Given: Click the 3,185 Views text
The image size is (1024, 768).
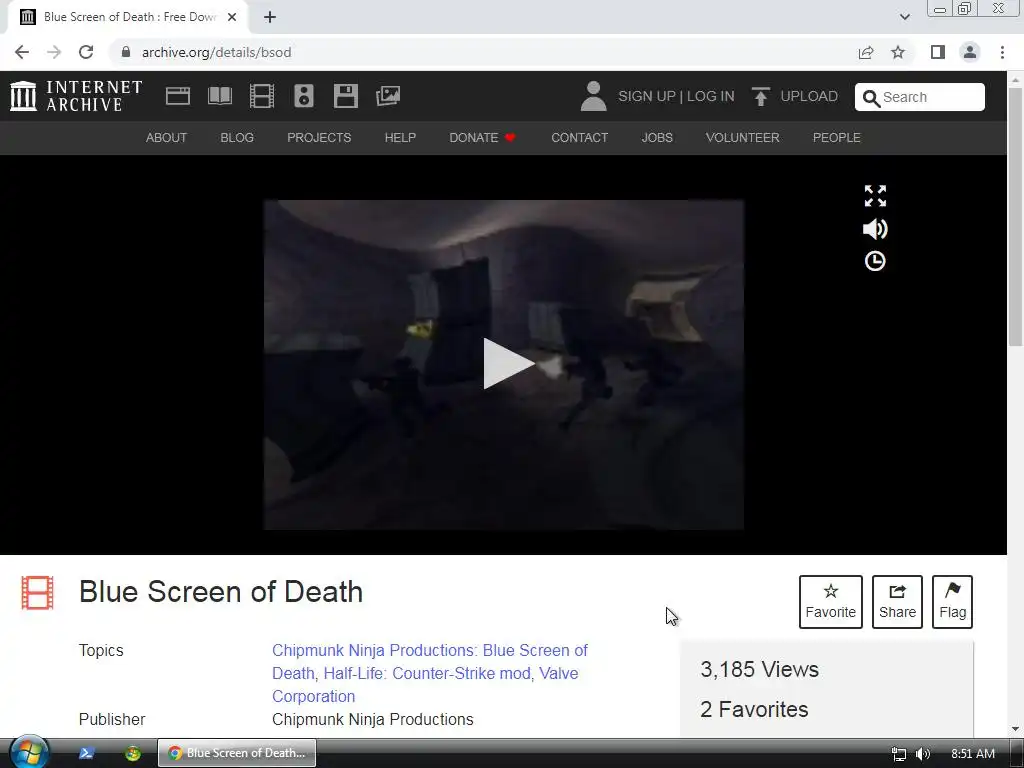Looking at the screenshot, I should point(760,669).
